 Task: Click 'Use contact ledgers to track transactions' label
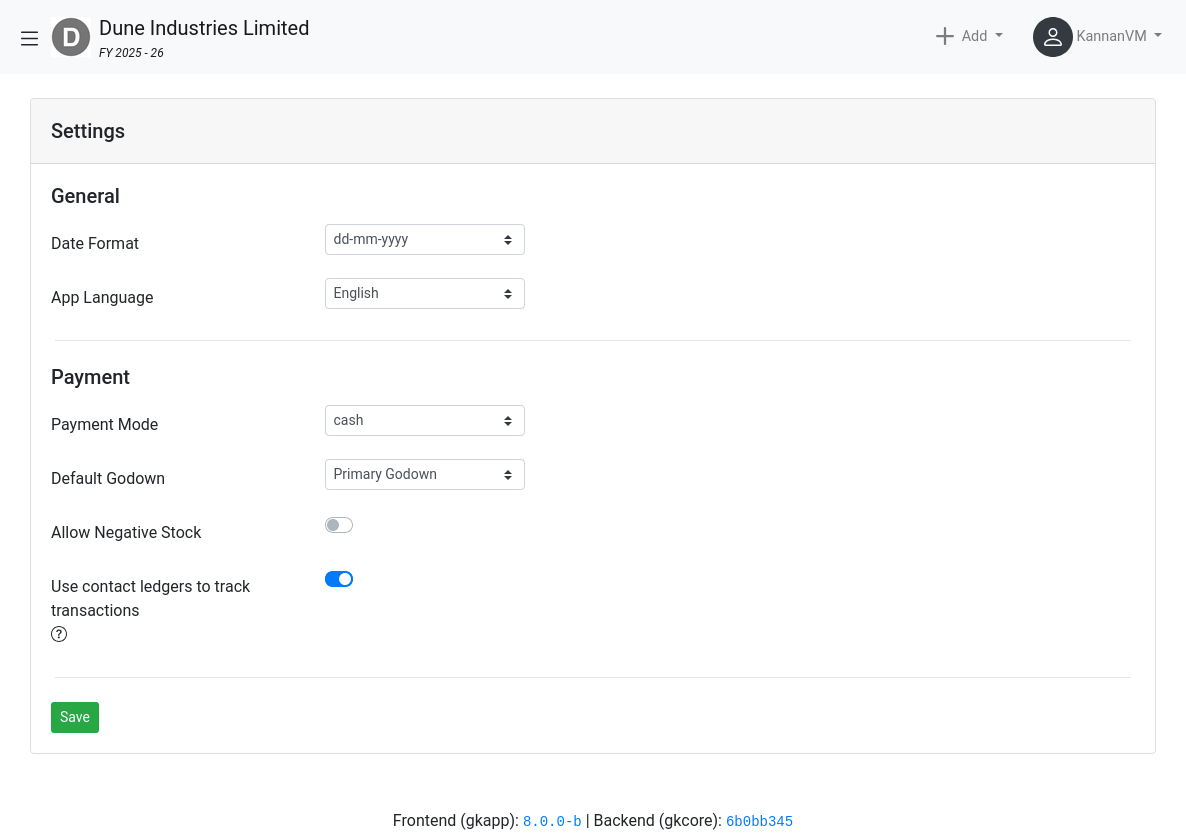[151, 598]
